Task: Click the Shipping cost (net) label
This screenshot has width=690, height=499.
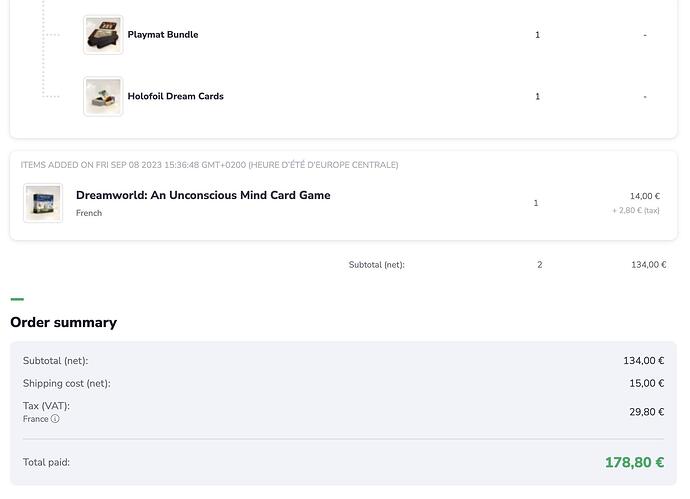Action: click(66, 383)
